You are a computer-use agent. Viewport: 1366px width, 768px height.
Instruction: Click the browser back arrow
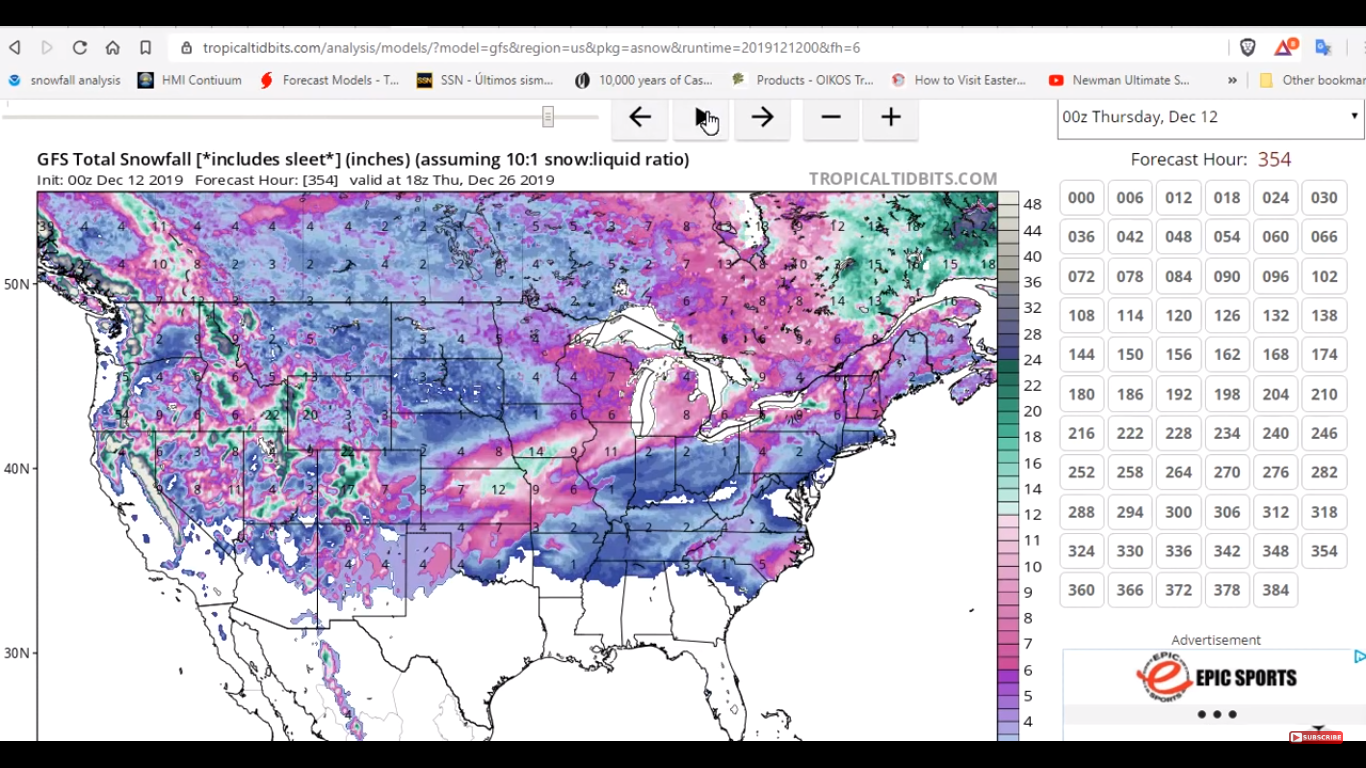tap(15, 48)
